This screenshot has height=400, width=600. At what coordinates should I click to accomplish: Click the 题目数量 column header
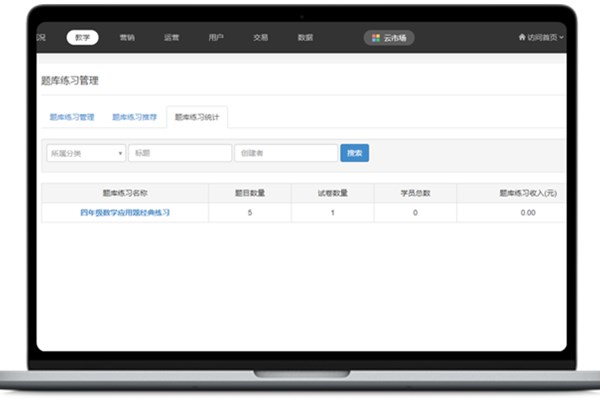[249, 193]
